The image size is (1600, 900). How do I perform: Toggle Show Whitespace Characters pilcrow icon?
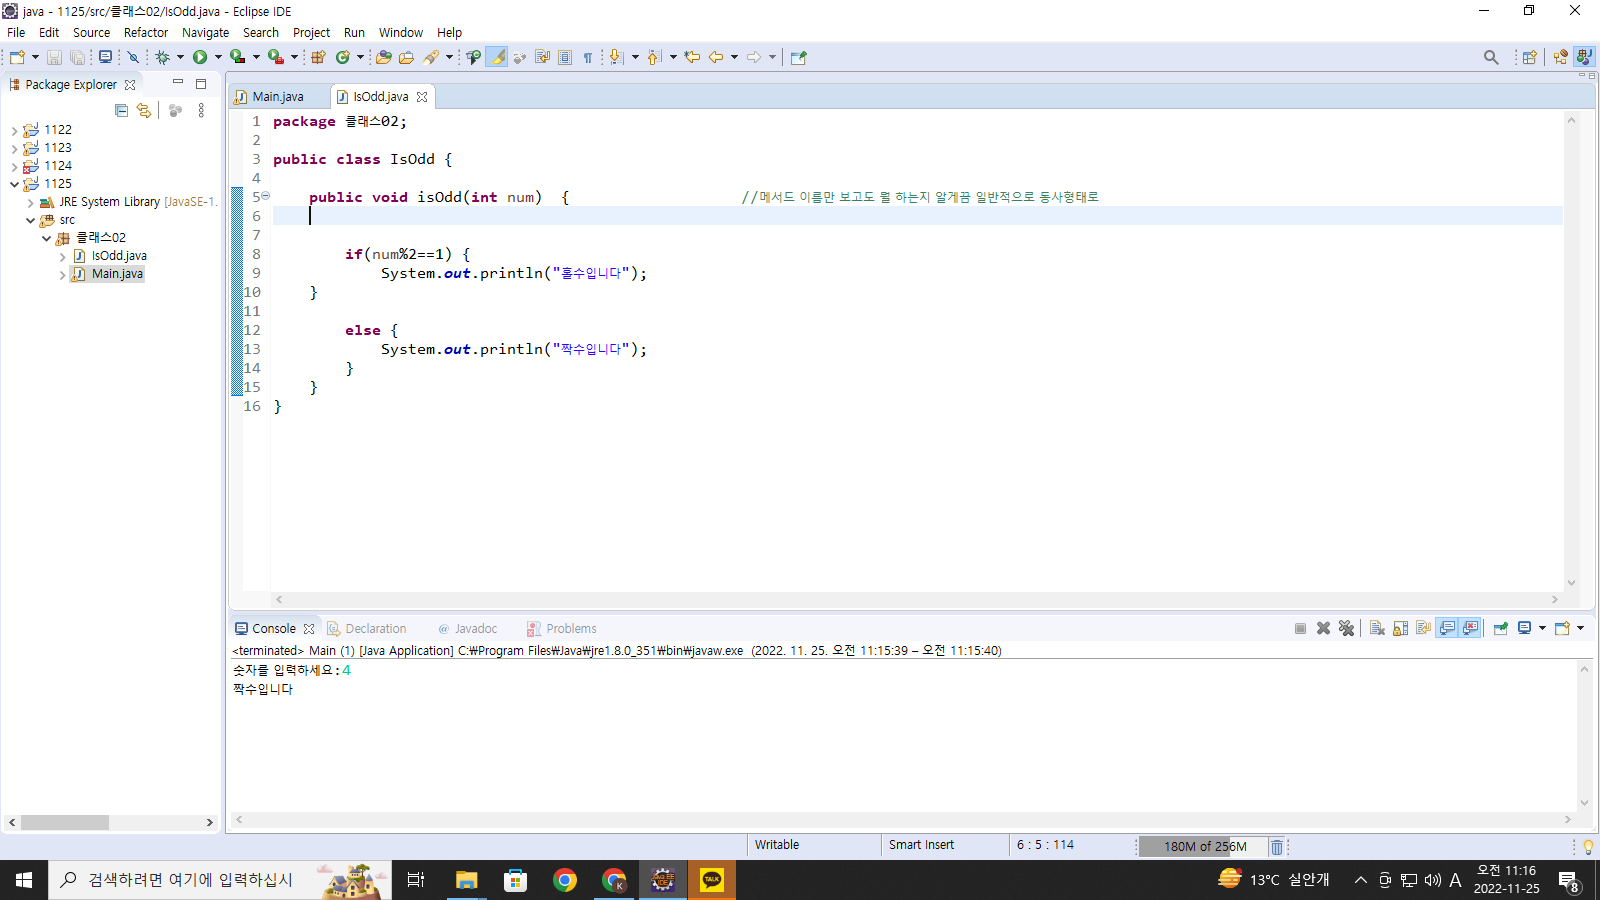[588, 57]
